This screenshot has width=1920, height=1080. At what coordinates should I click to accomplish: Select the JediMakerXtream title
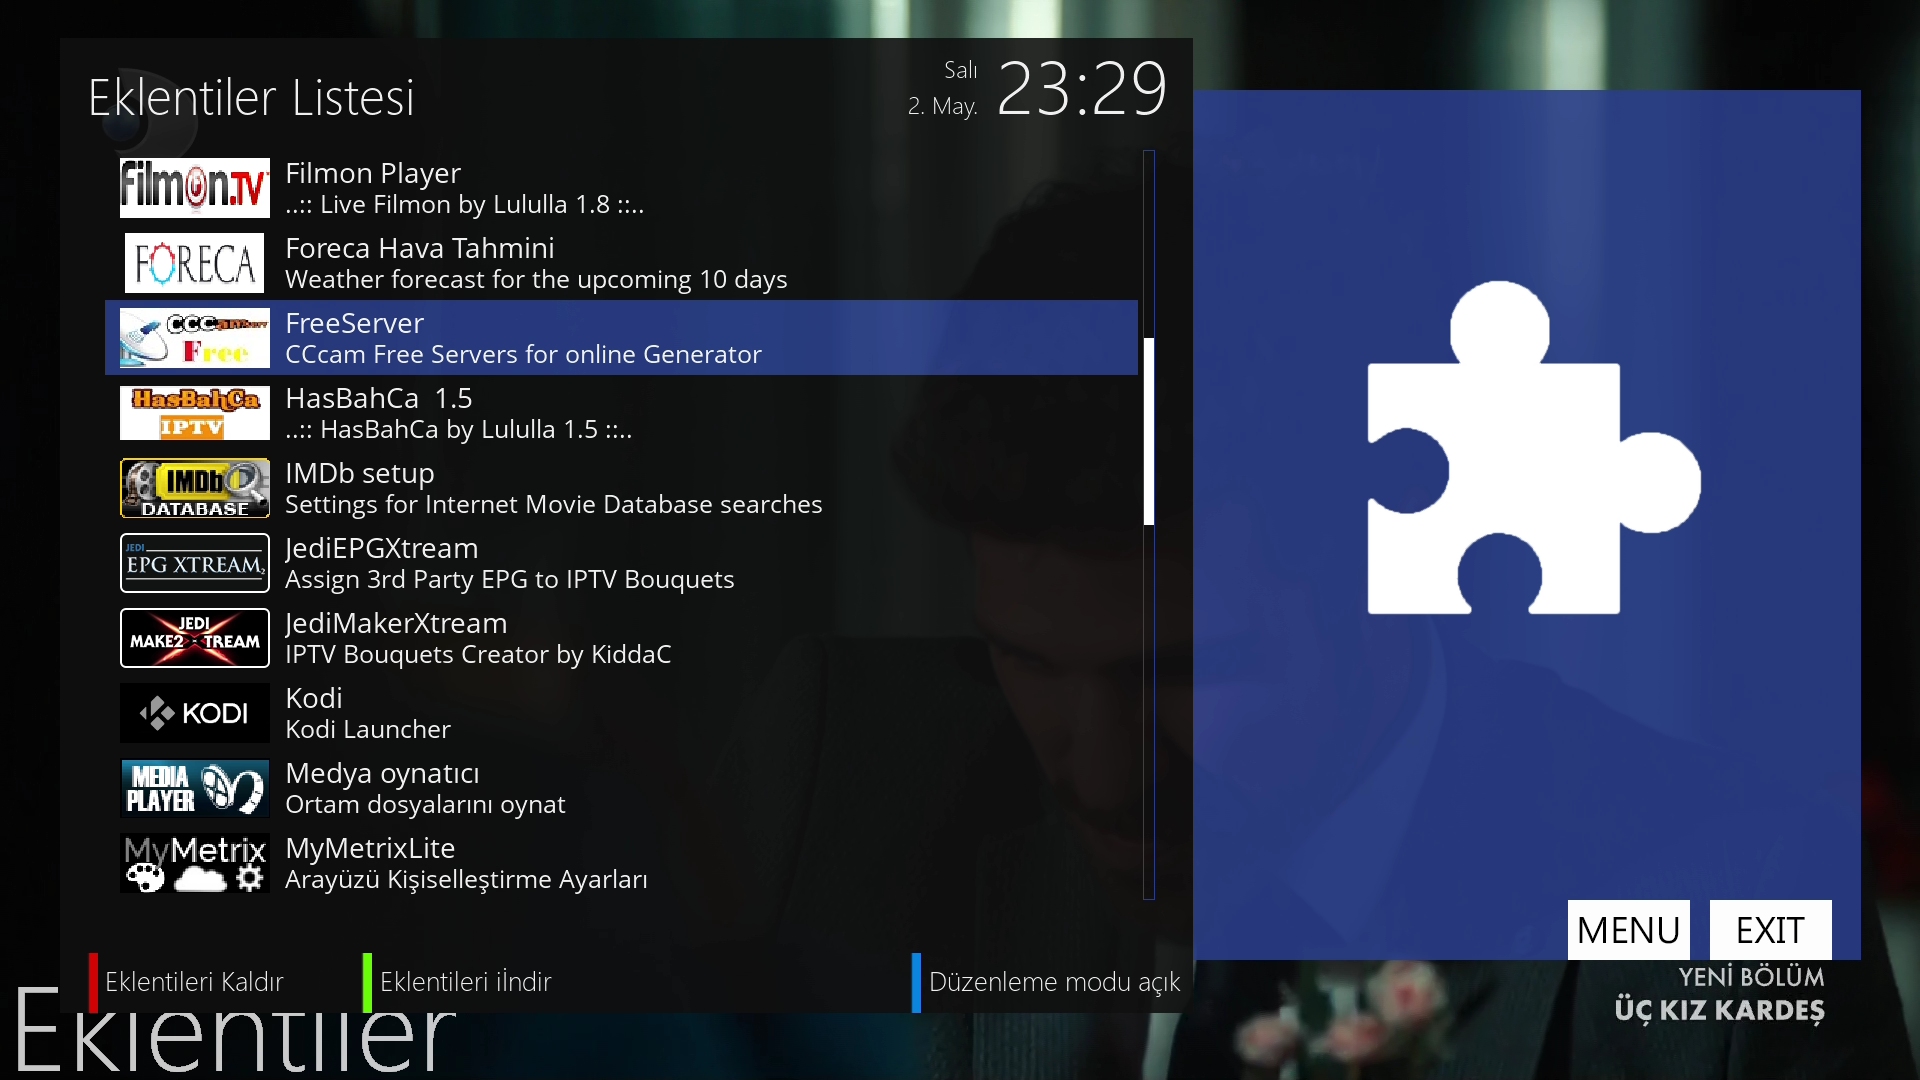pos(396,623)
